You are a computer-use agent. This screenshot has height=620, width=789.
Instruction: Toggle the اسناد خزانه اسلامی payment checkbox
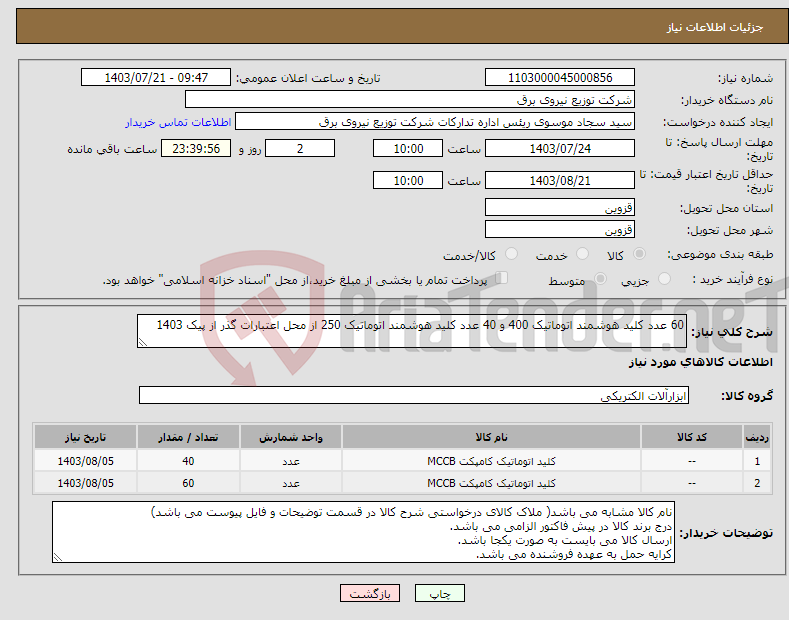pyautogui.click(x=502, y=278)
